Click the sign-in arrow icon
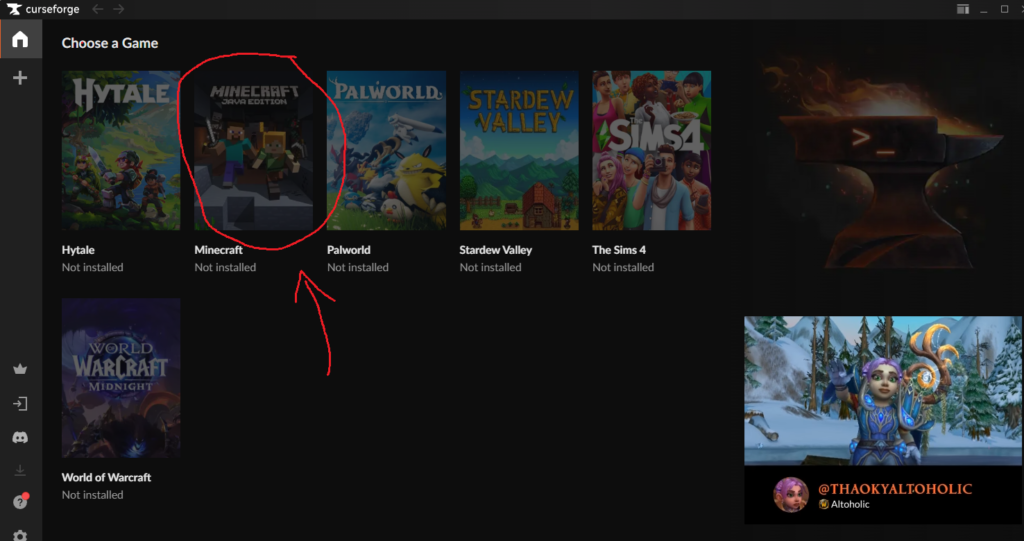 click(x=20, y=404)
